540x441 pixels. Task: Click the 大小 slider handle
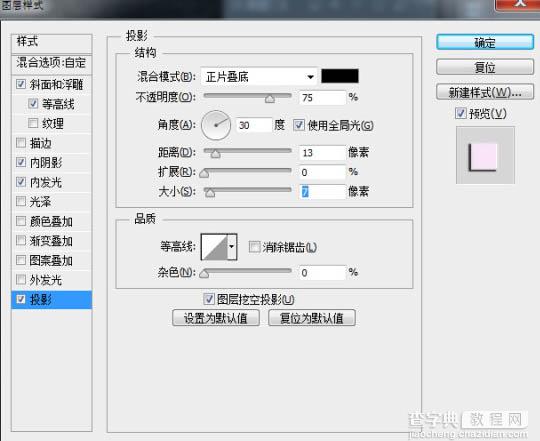pyautogui.click(x=210, y=193)
